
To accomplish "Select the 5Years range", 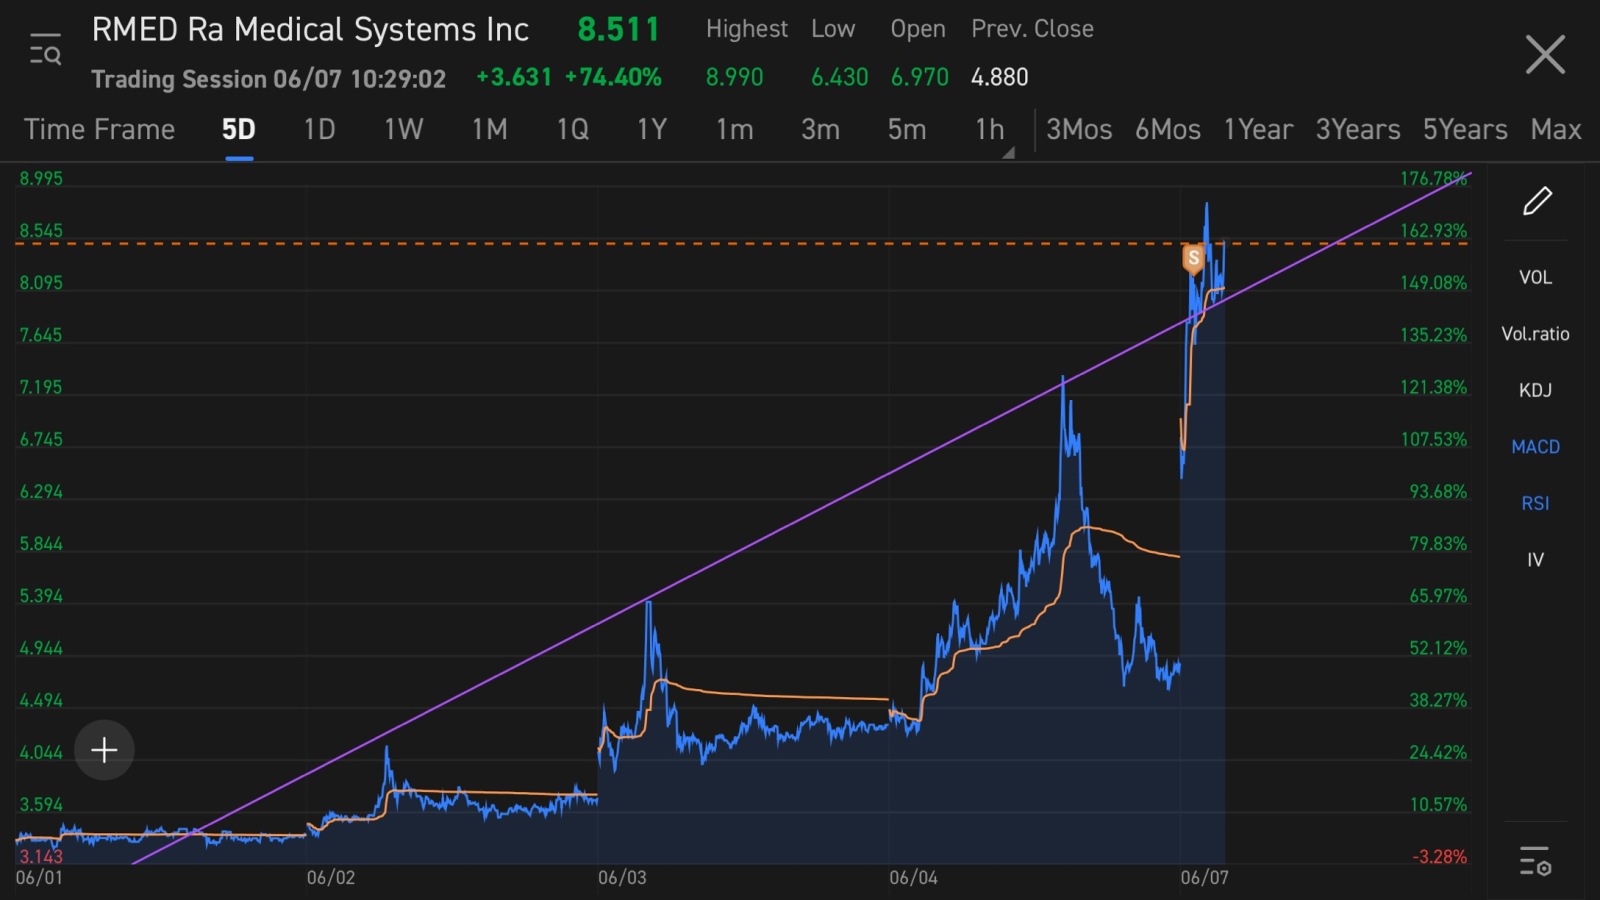I will tap(1465, 130).
